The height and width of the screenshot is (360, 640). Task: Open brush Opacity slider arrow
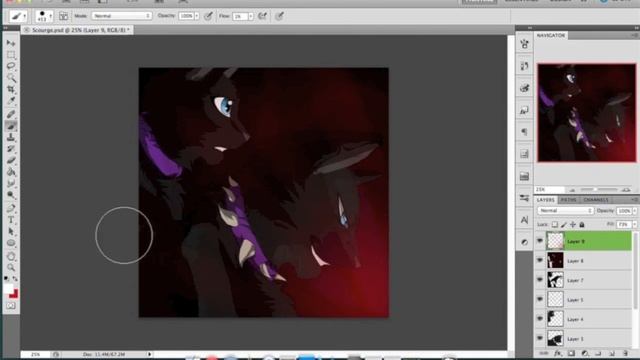pos(197,16)
